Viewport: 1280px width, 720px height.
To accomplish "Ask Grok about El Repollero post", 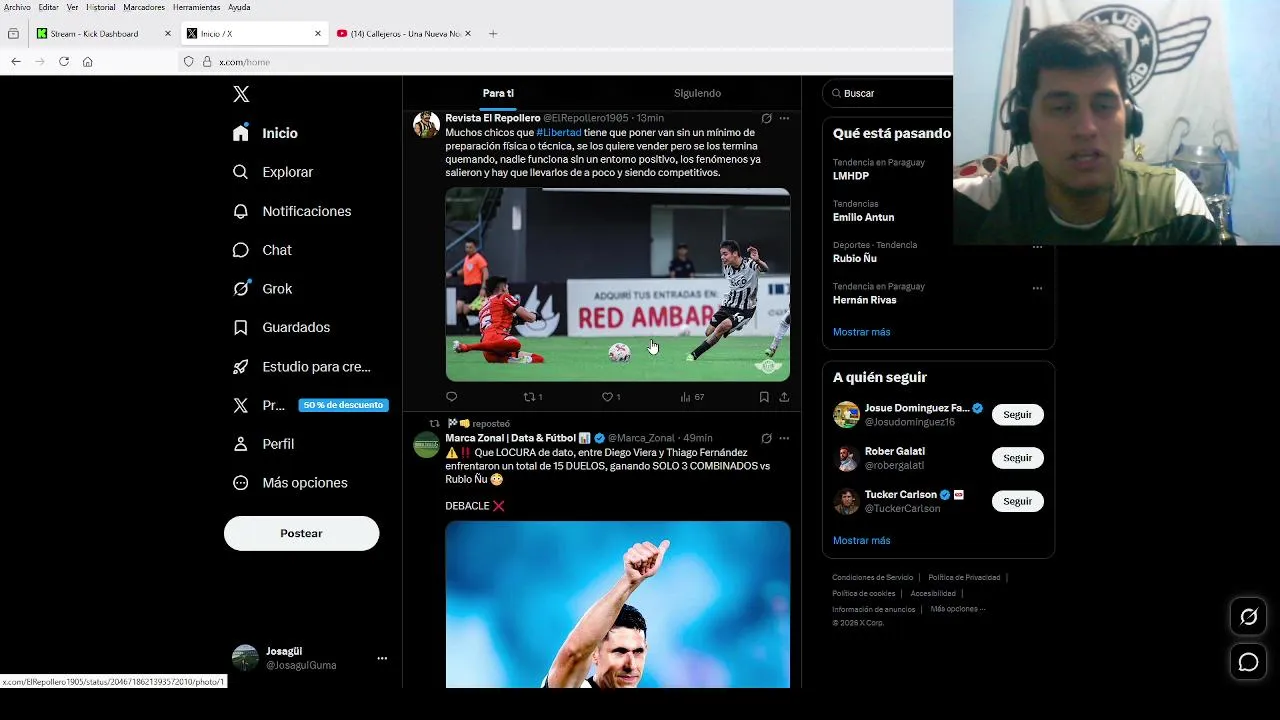I will (766, 118).
